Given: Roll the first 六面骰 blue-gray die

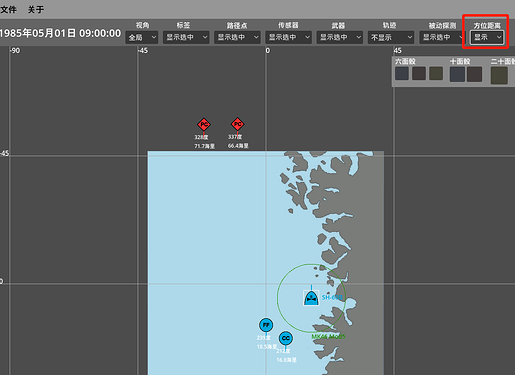Looking at the screenshot, I should (x=402, y=73).
